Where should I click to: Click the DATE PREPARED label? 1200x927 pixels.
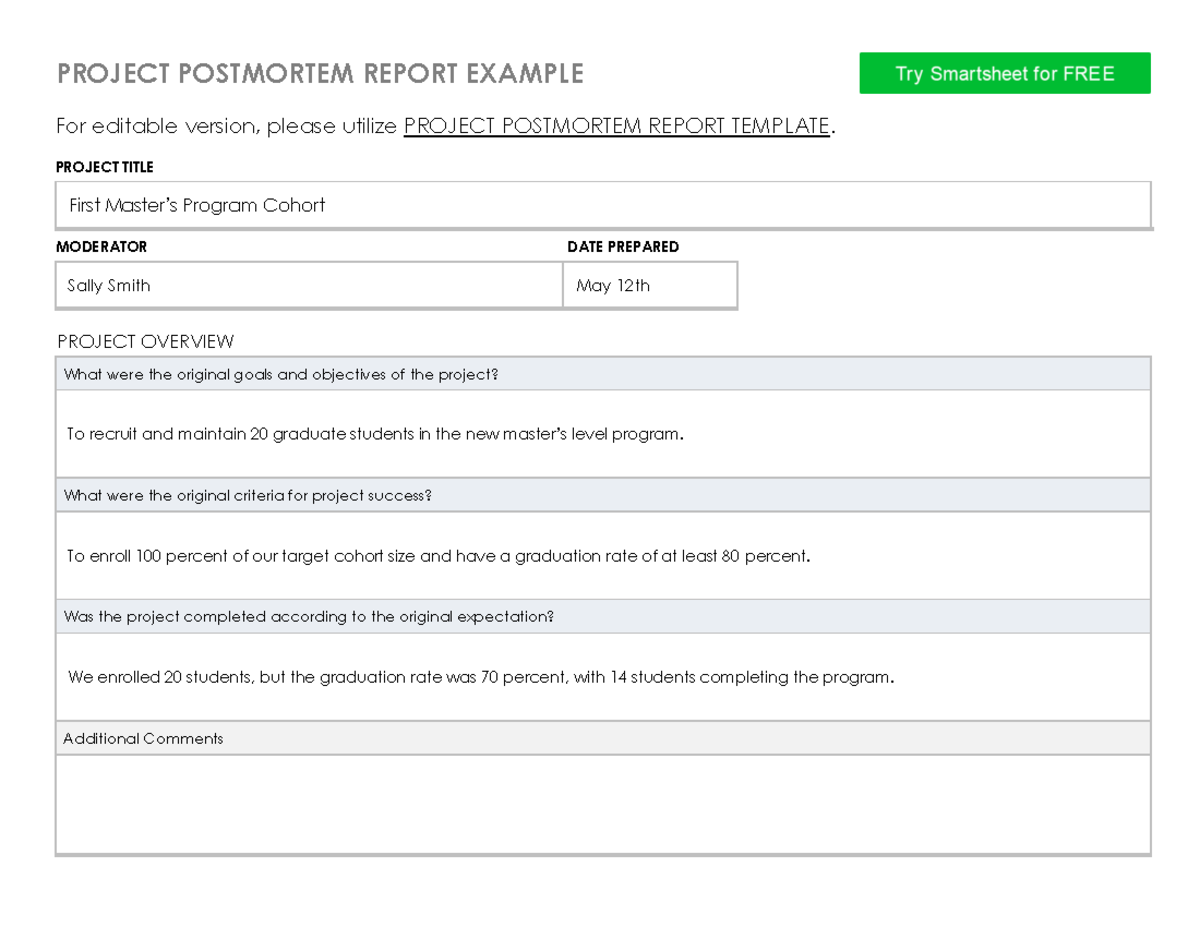[x=622, y=247]
